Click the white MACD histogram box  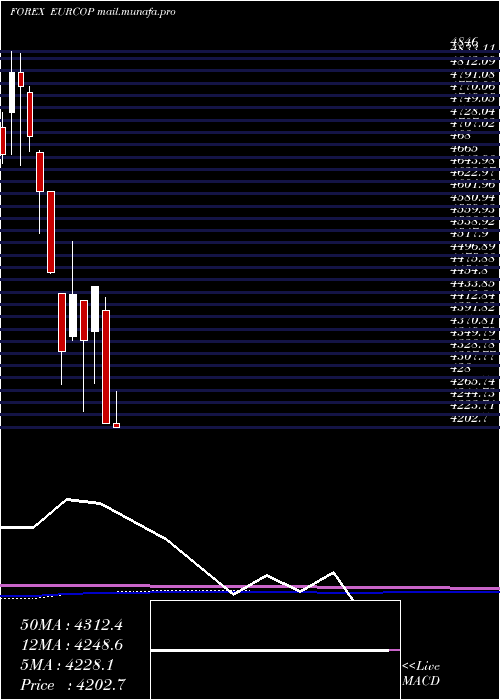(x=275, y=650)
